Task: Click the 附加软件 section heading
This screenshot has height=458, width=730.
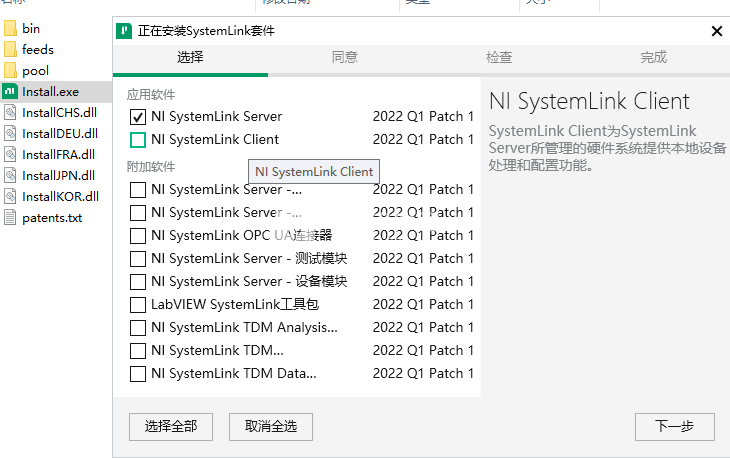Action: point(151,167)
